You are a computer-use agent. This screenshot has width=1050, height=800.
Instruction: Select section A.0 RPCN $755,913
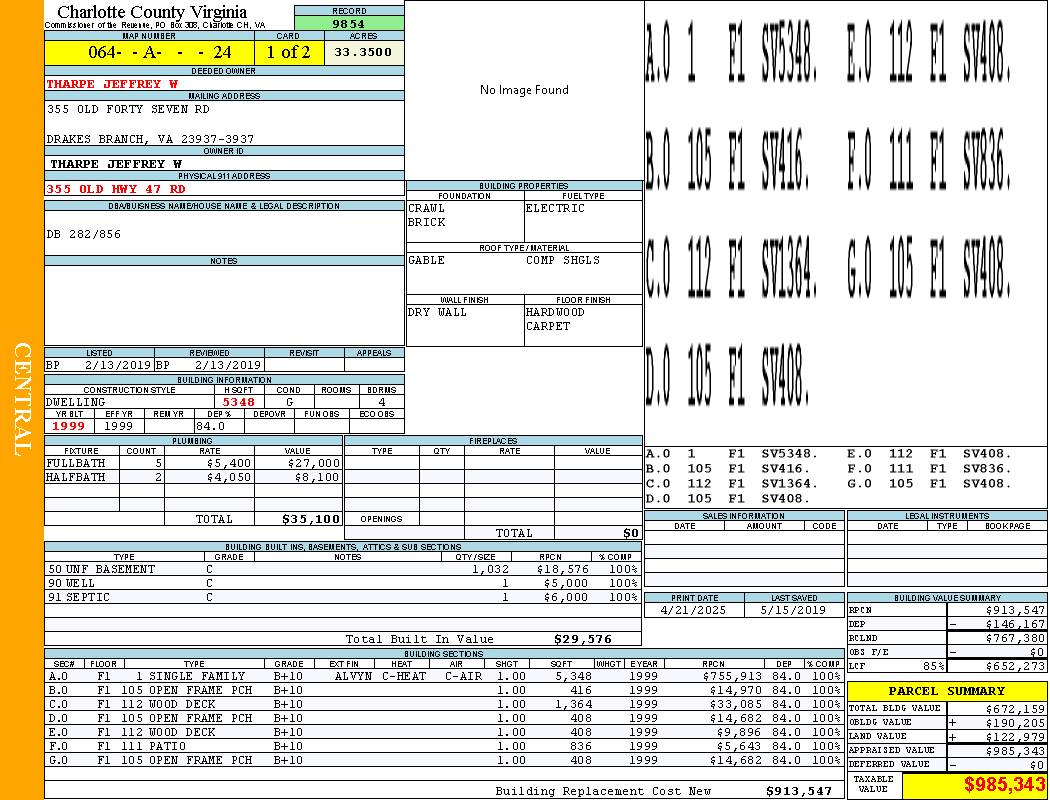point(733,676)
